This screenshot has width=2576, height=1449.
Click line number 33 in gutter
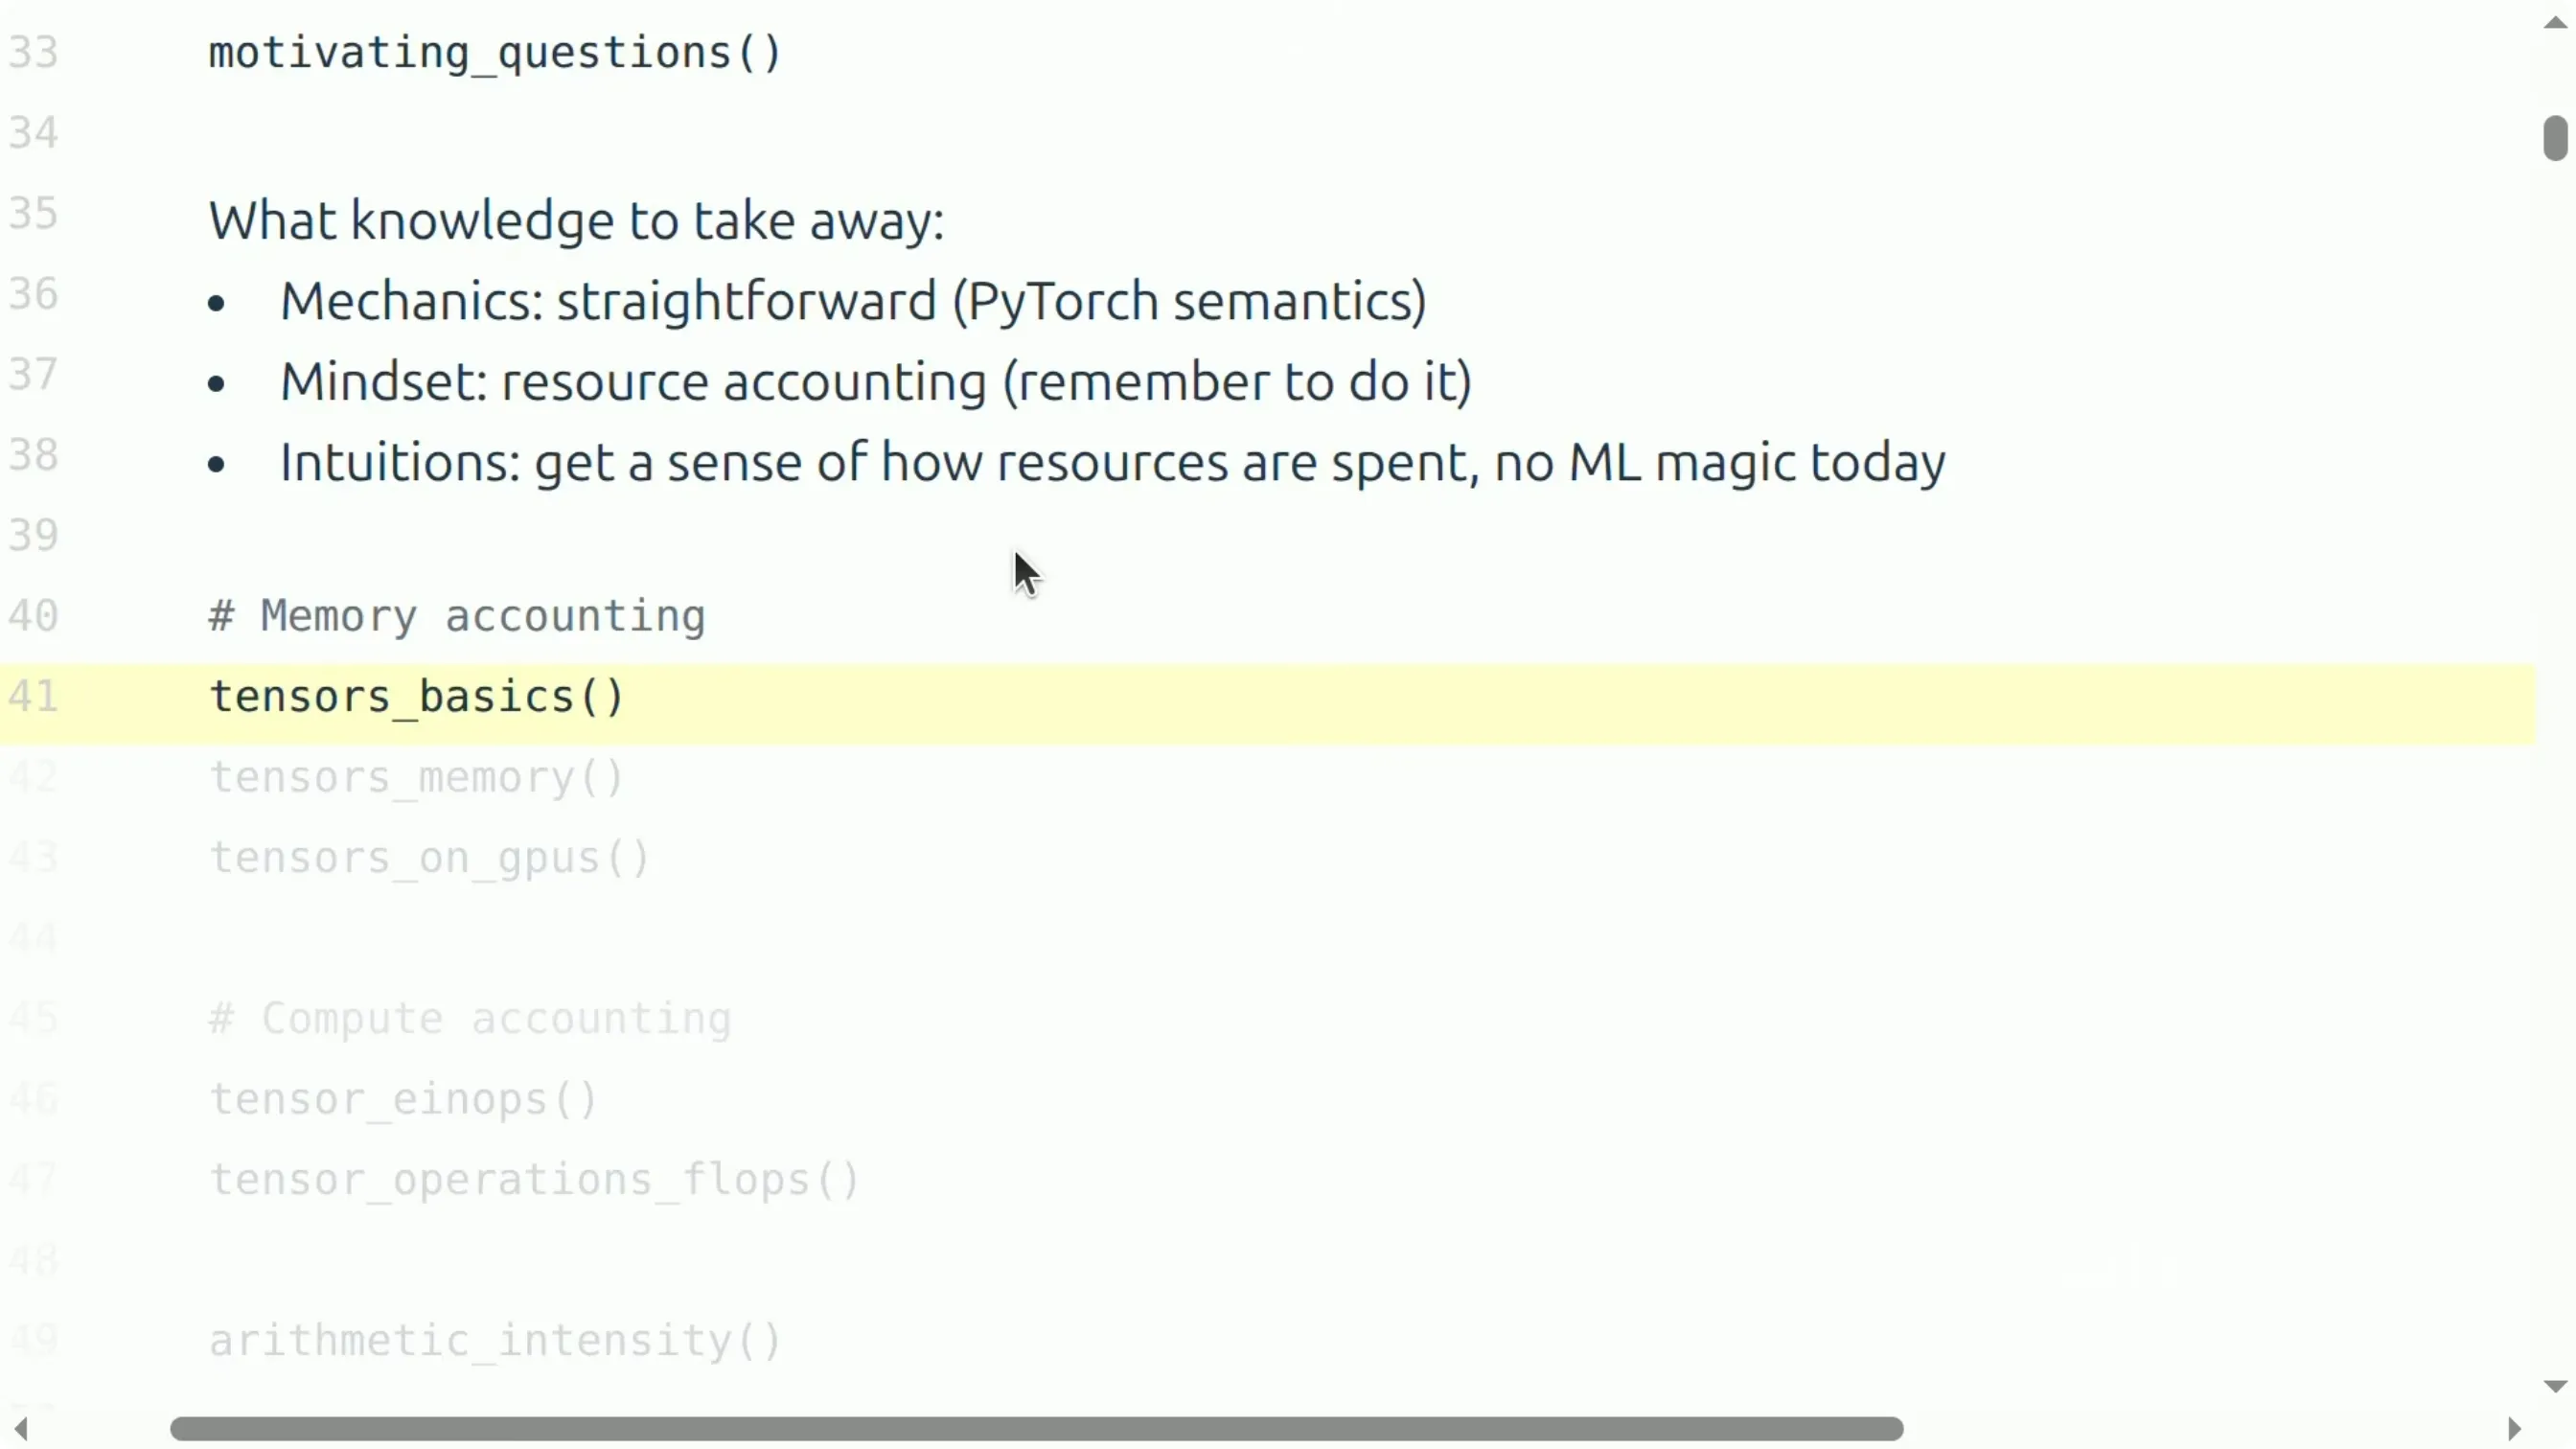pyautogui.click(x=33, y=53)
